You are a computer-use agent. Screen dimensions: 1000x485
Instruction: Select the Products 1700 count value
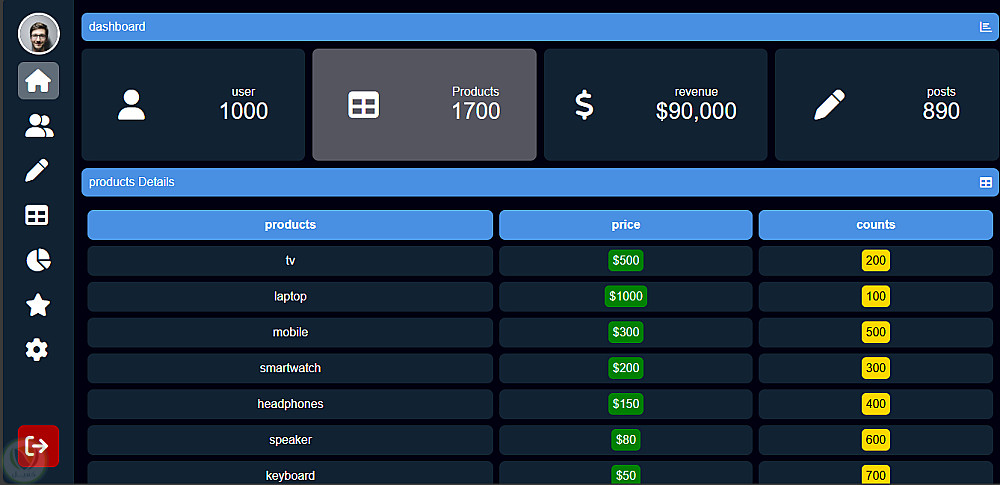[x=476, y=111]
